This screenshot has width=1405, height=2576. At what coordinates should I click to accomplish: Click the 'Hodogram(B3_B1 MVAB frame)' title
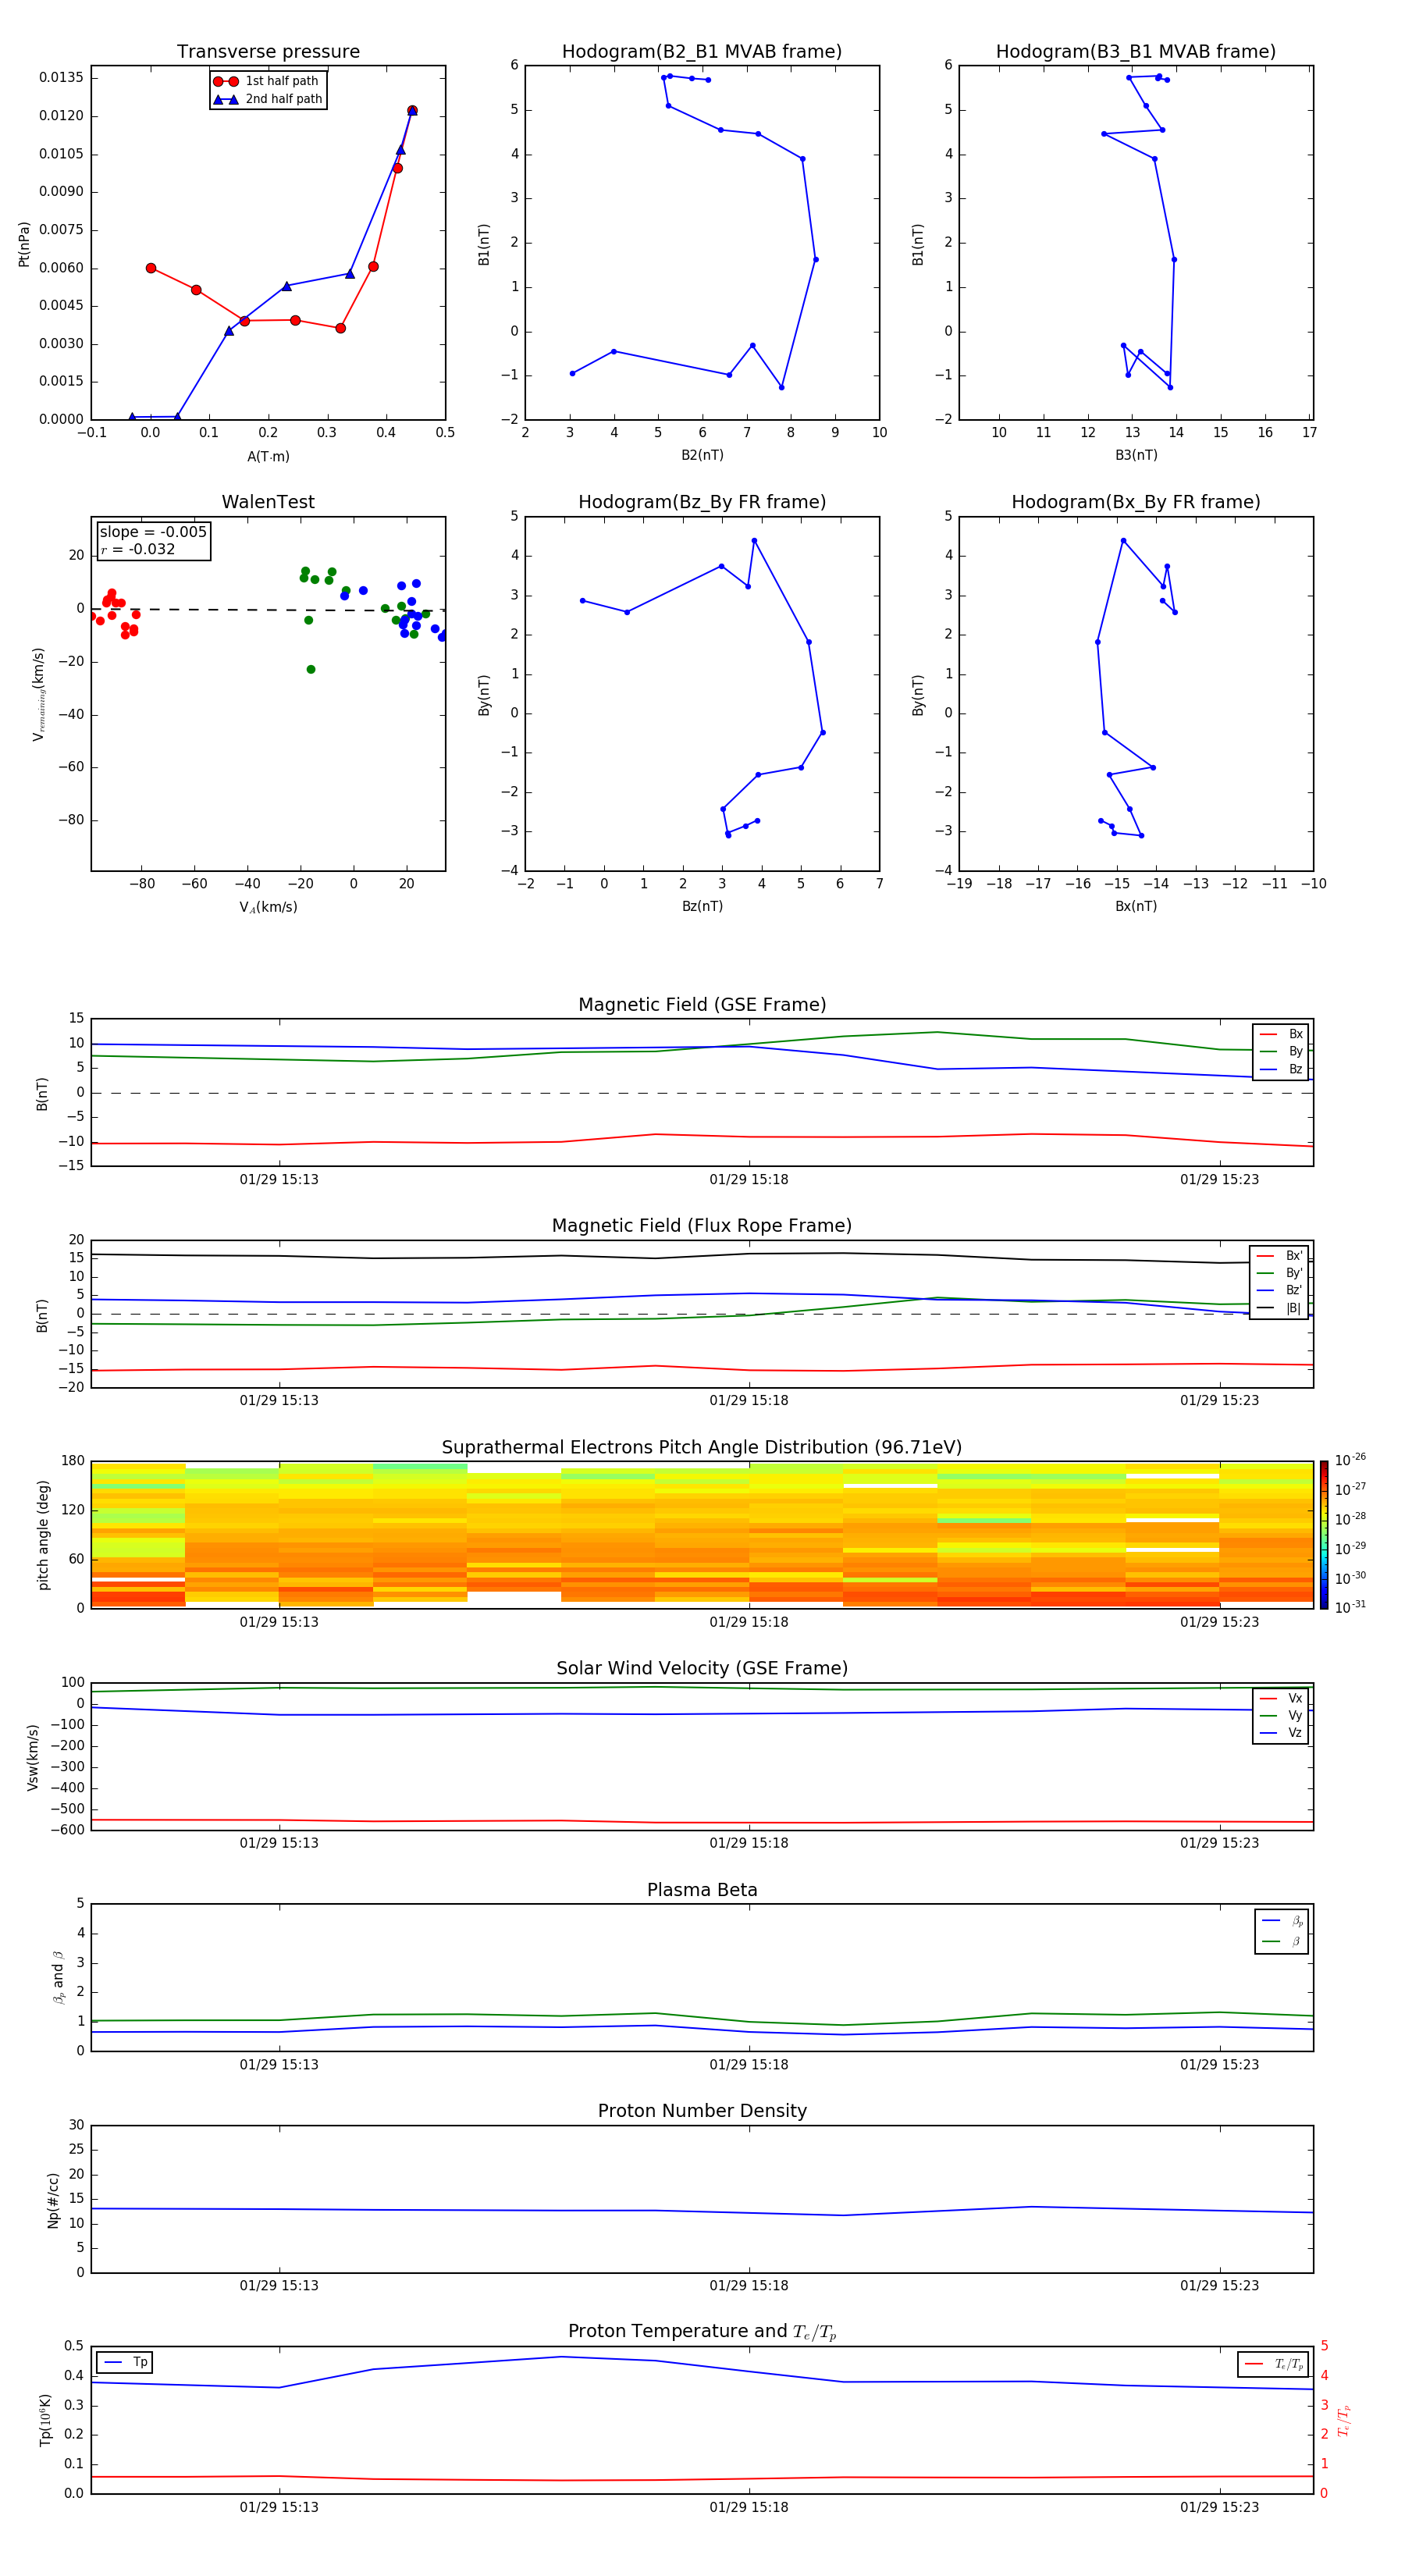tap(1136, 52)
